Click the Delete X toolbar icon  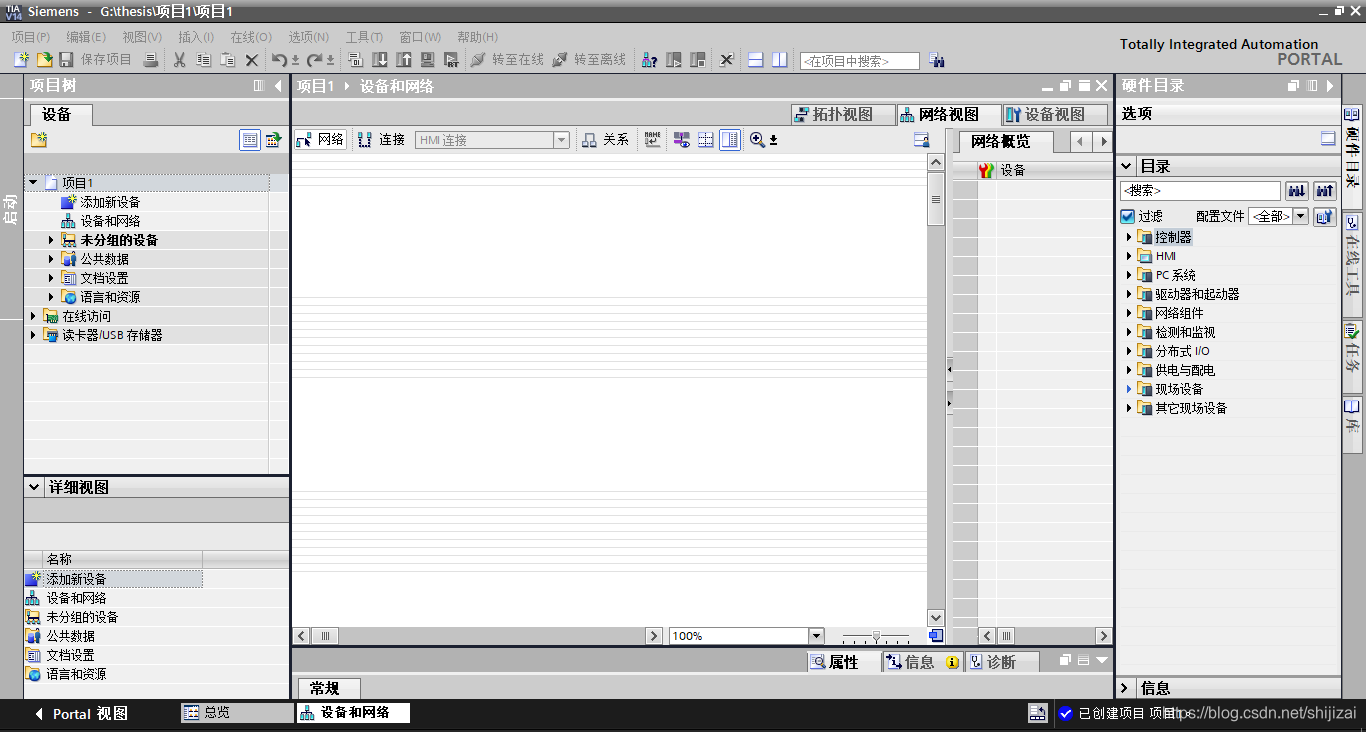click(x=252, y=60)
